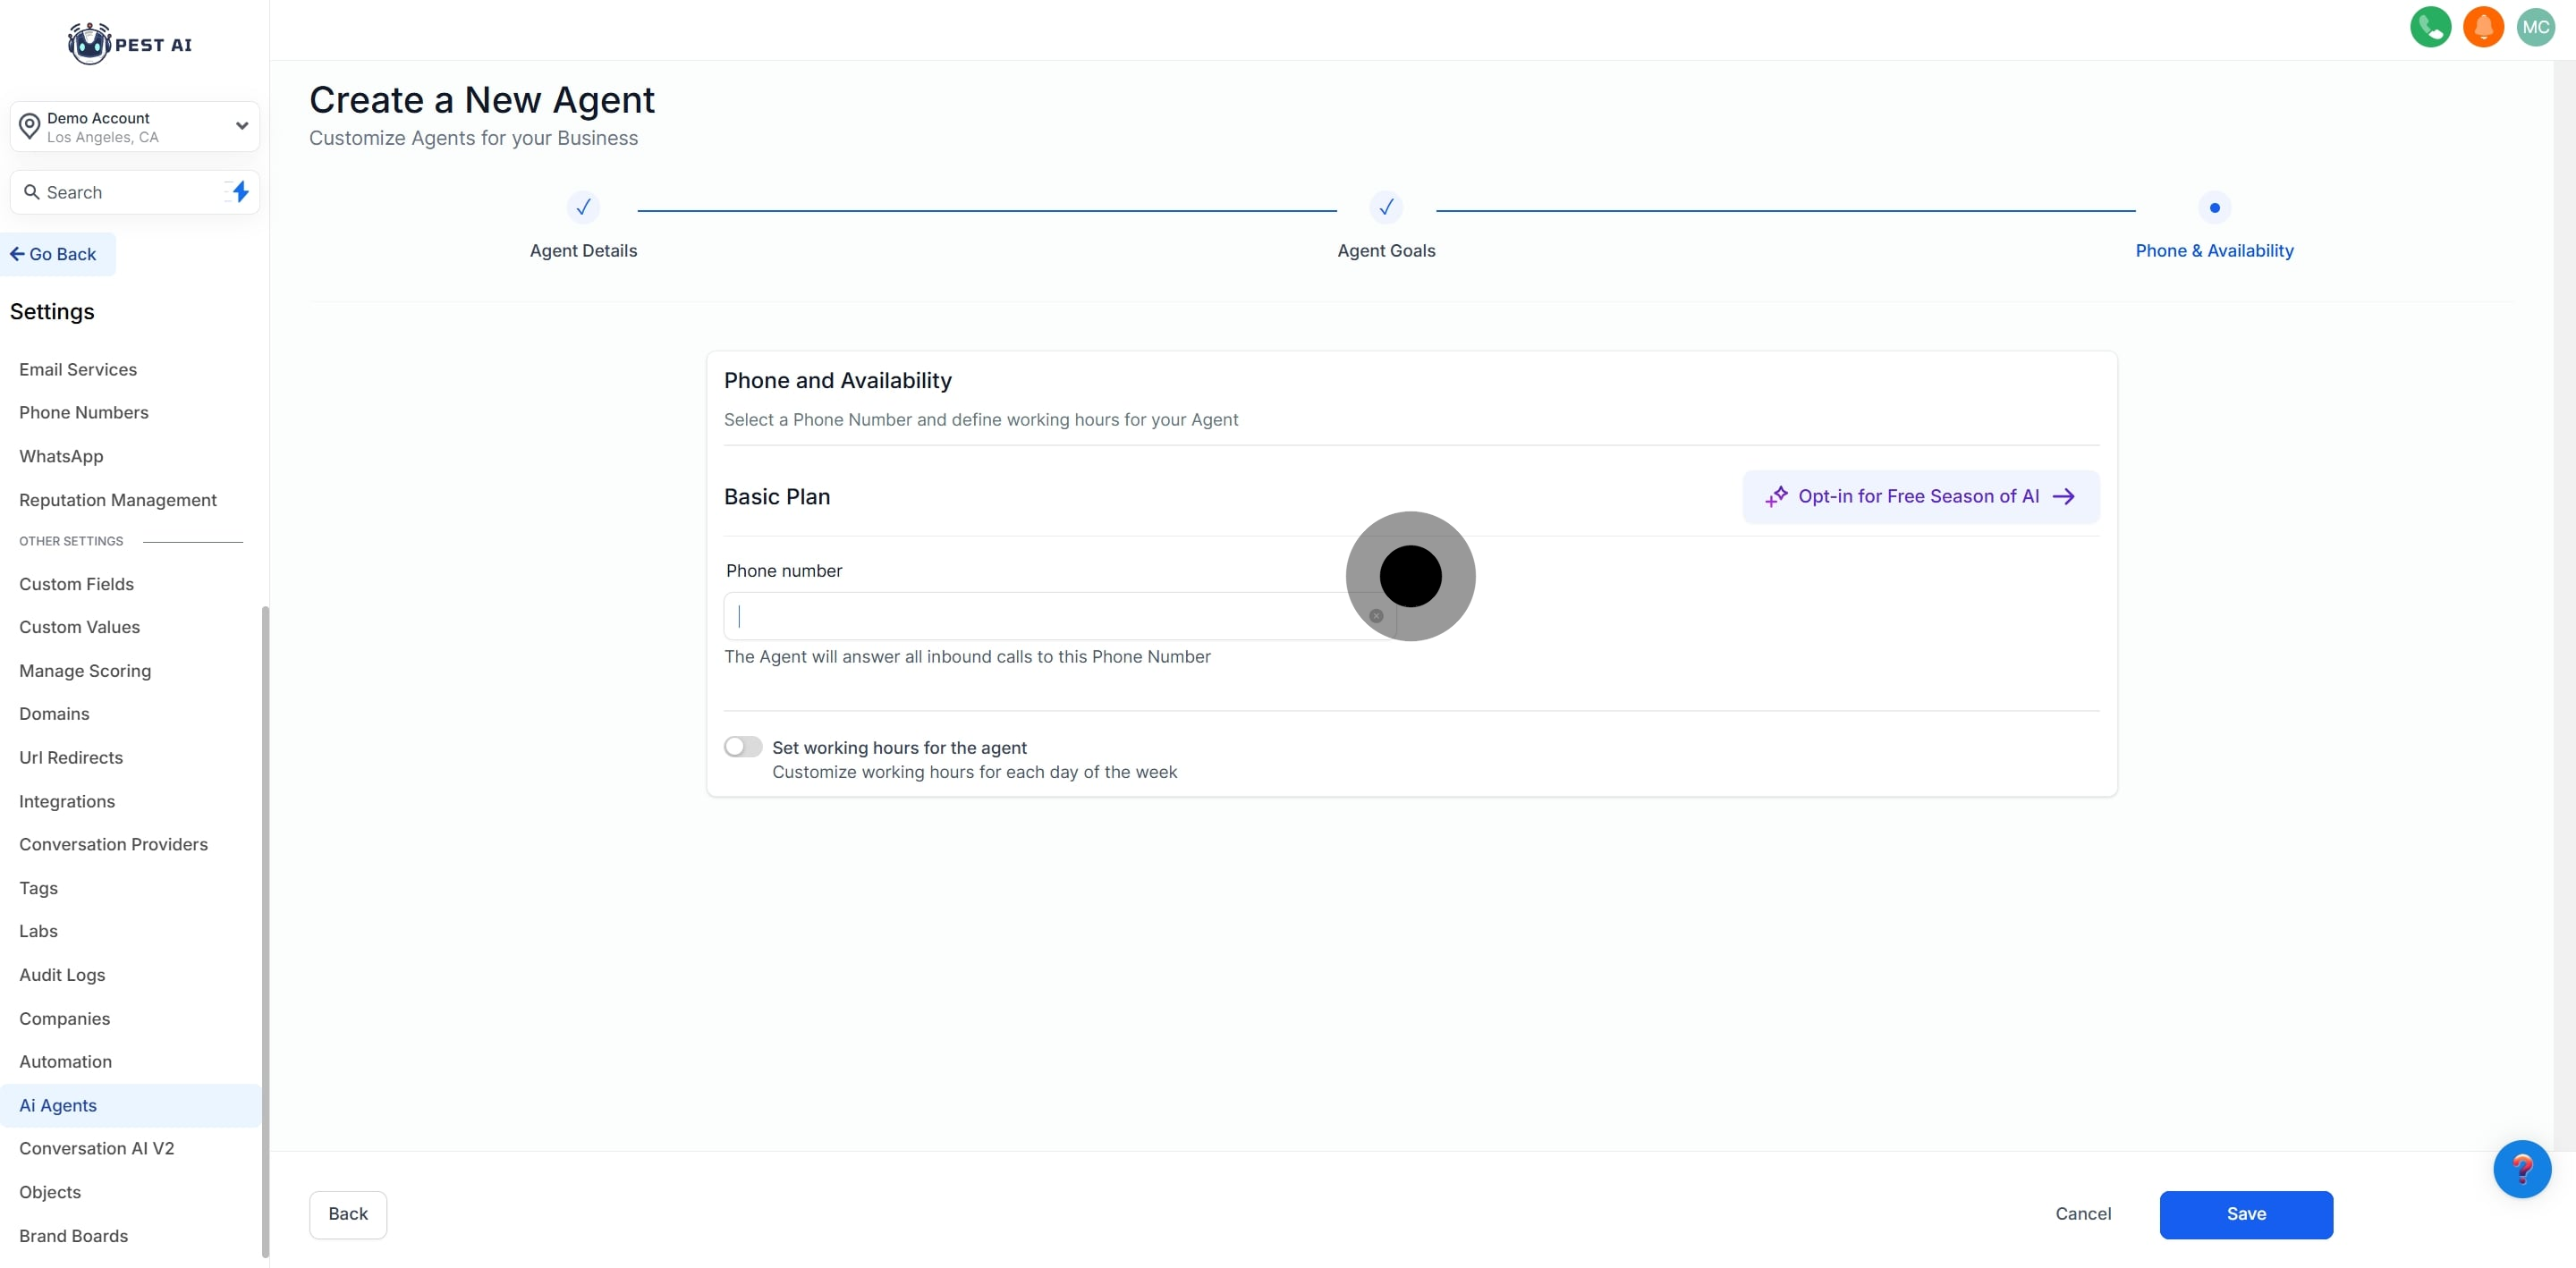The height and width of the screenshot is (1268, 2576).
Task: Clear the phone number field icon
Action: pos(1376,616)
